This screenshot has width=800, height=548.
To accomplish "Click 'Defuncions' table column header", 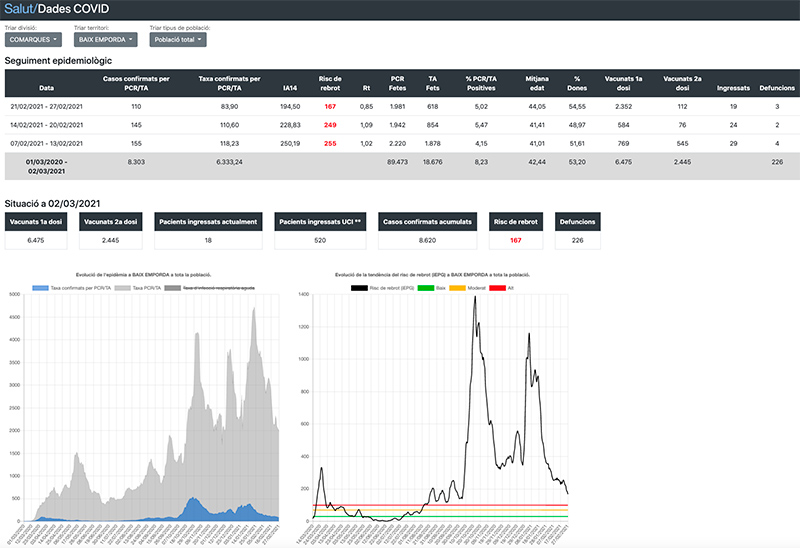I will click(x=777, y=88).
